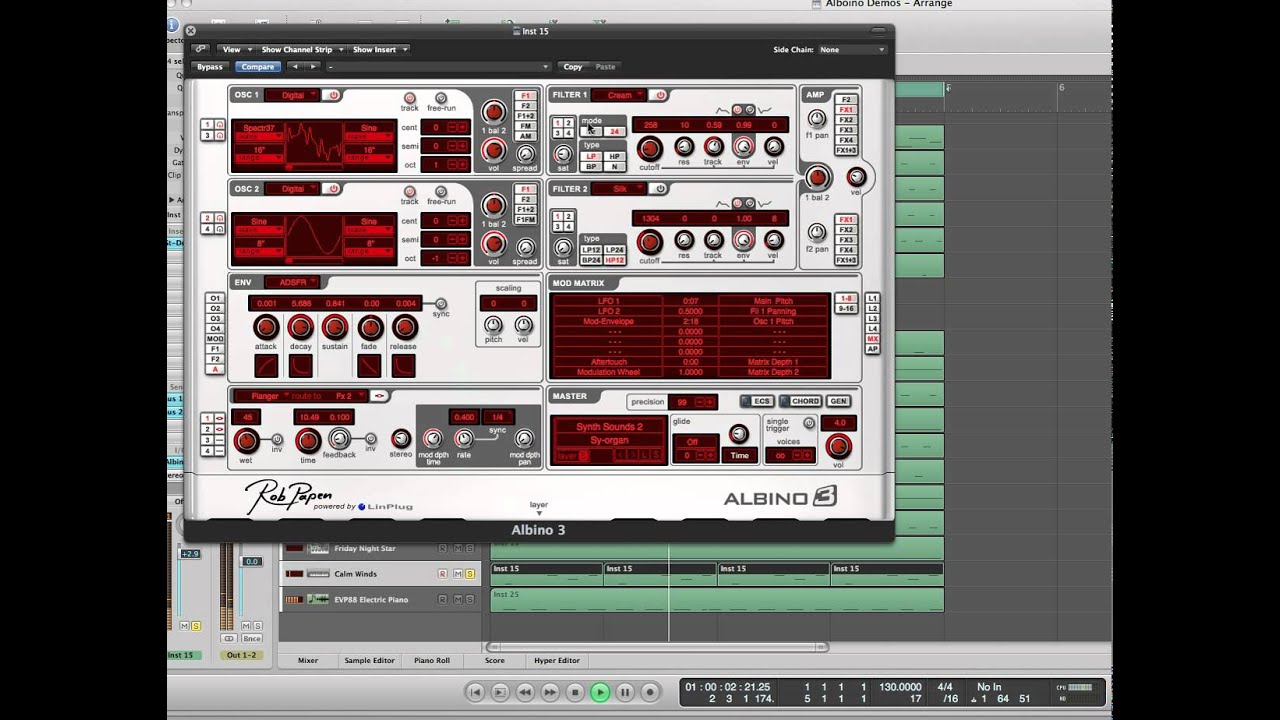Open the View menu dropdown

tap(234, 49)
